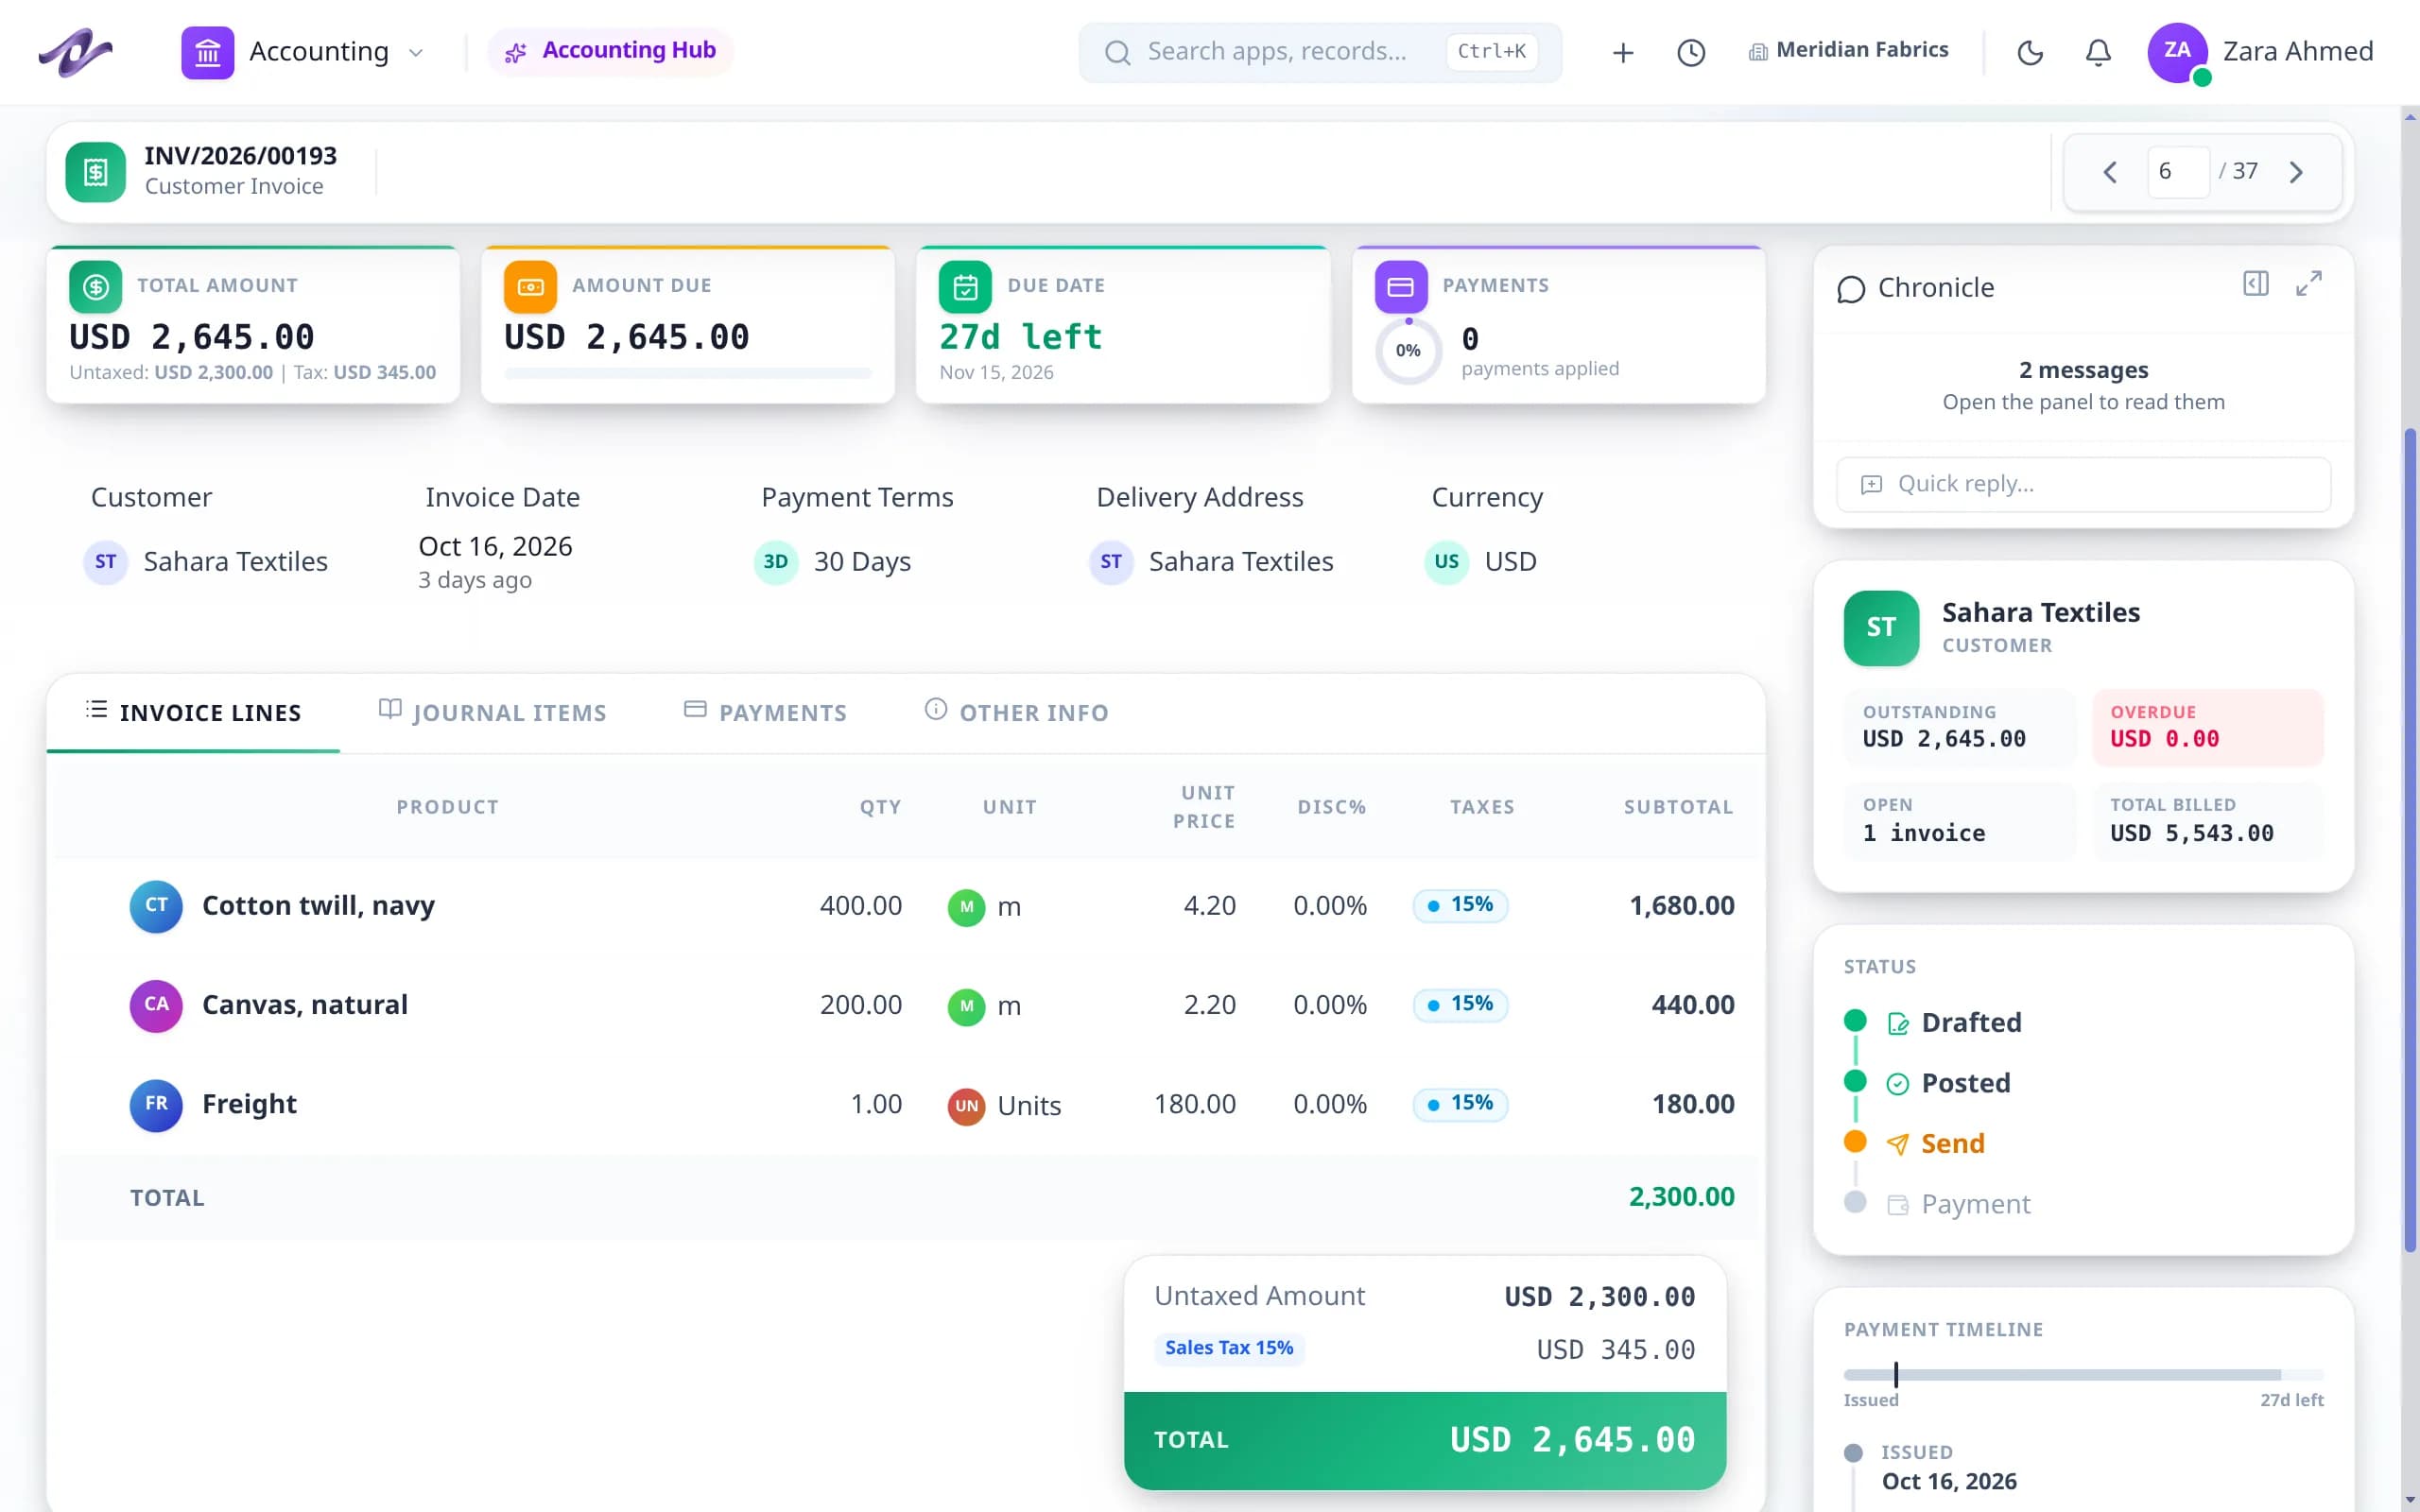This screenshot has width=2420, height=1512.
Task: Open notifications with the bell icon
Action: 2098,52
